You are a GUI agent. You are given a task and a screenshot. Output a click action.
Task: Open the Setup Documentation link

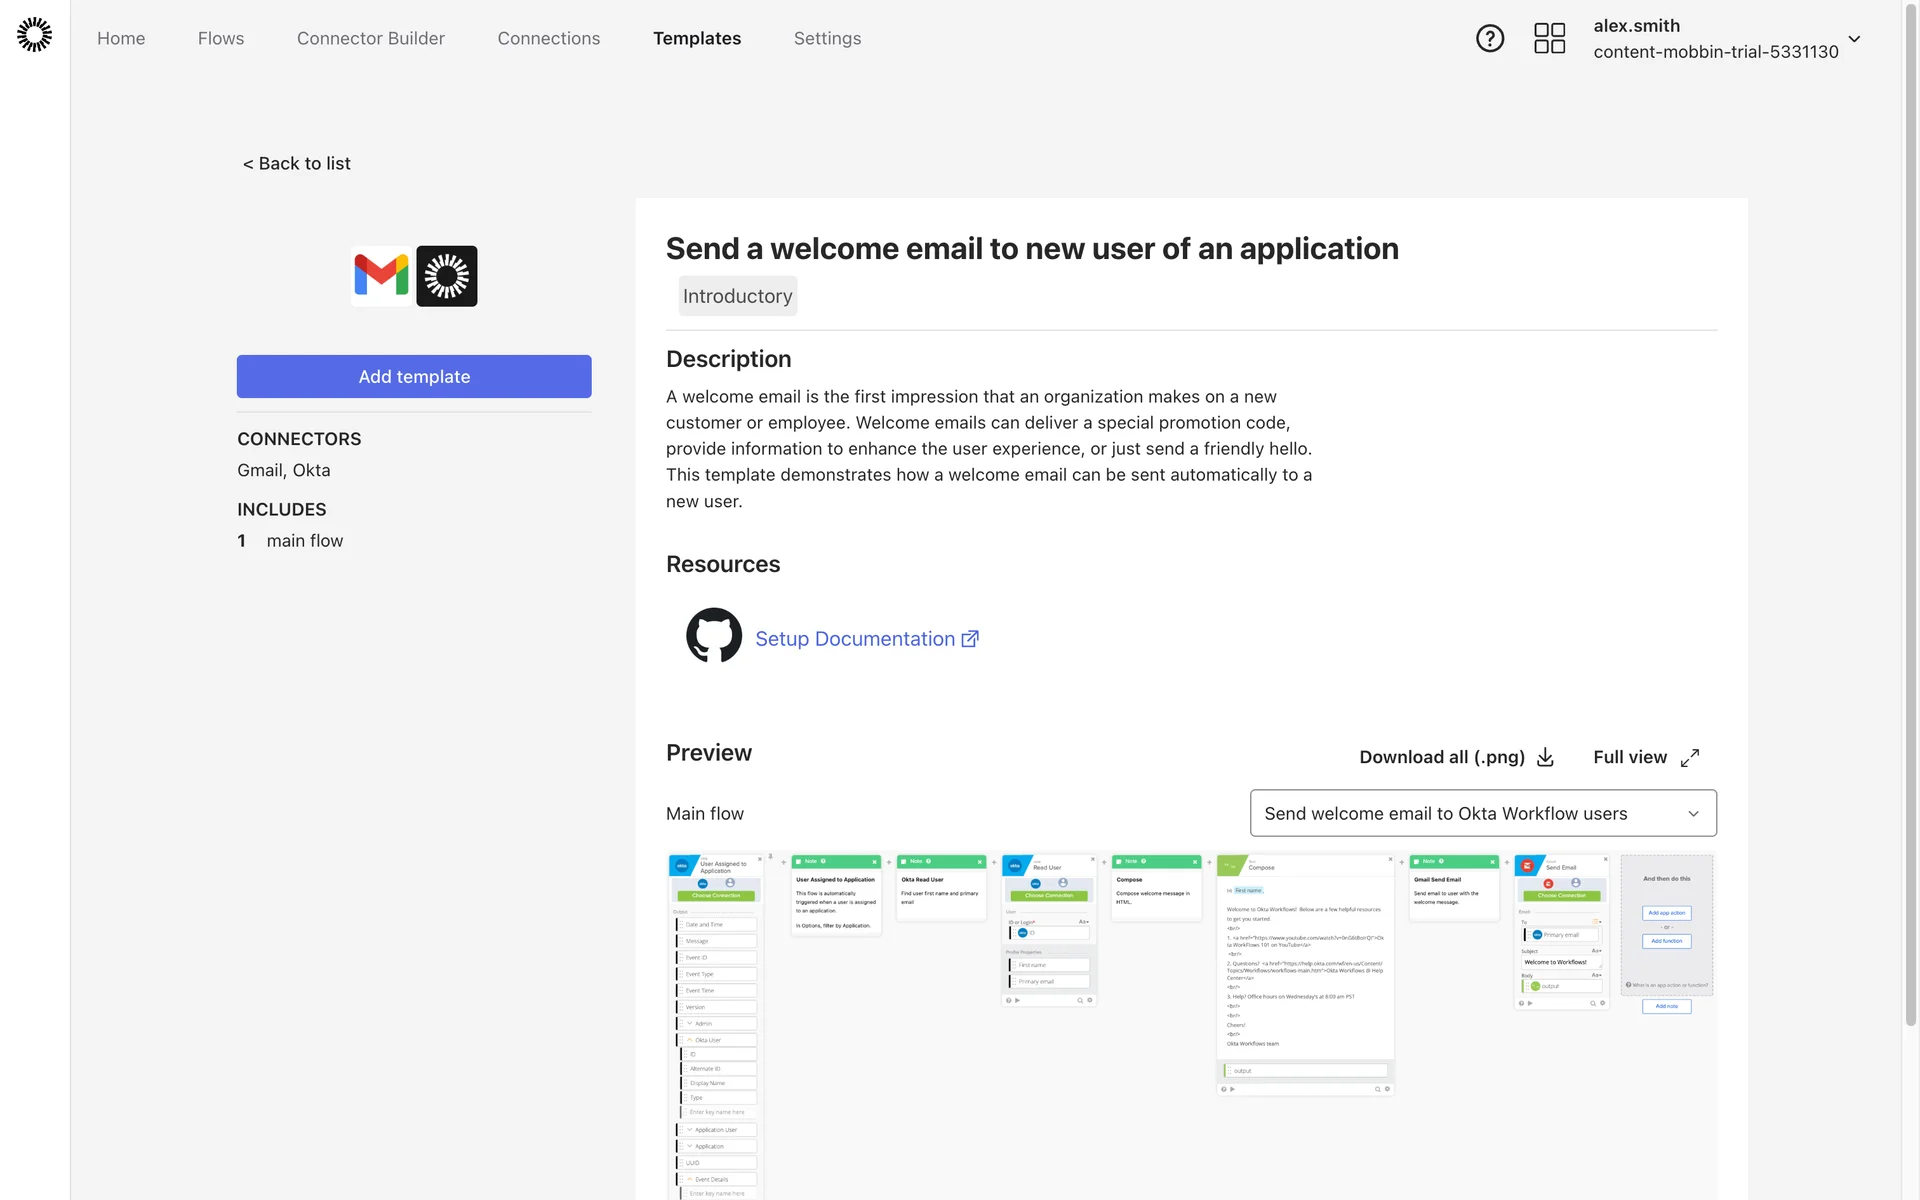click(855, 639)
